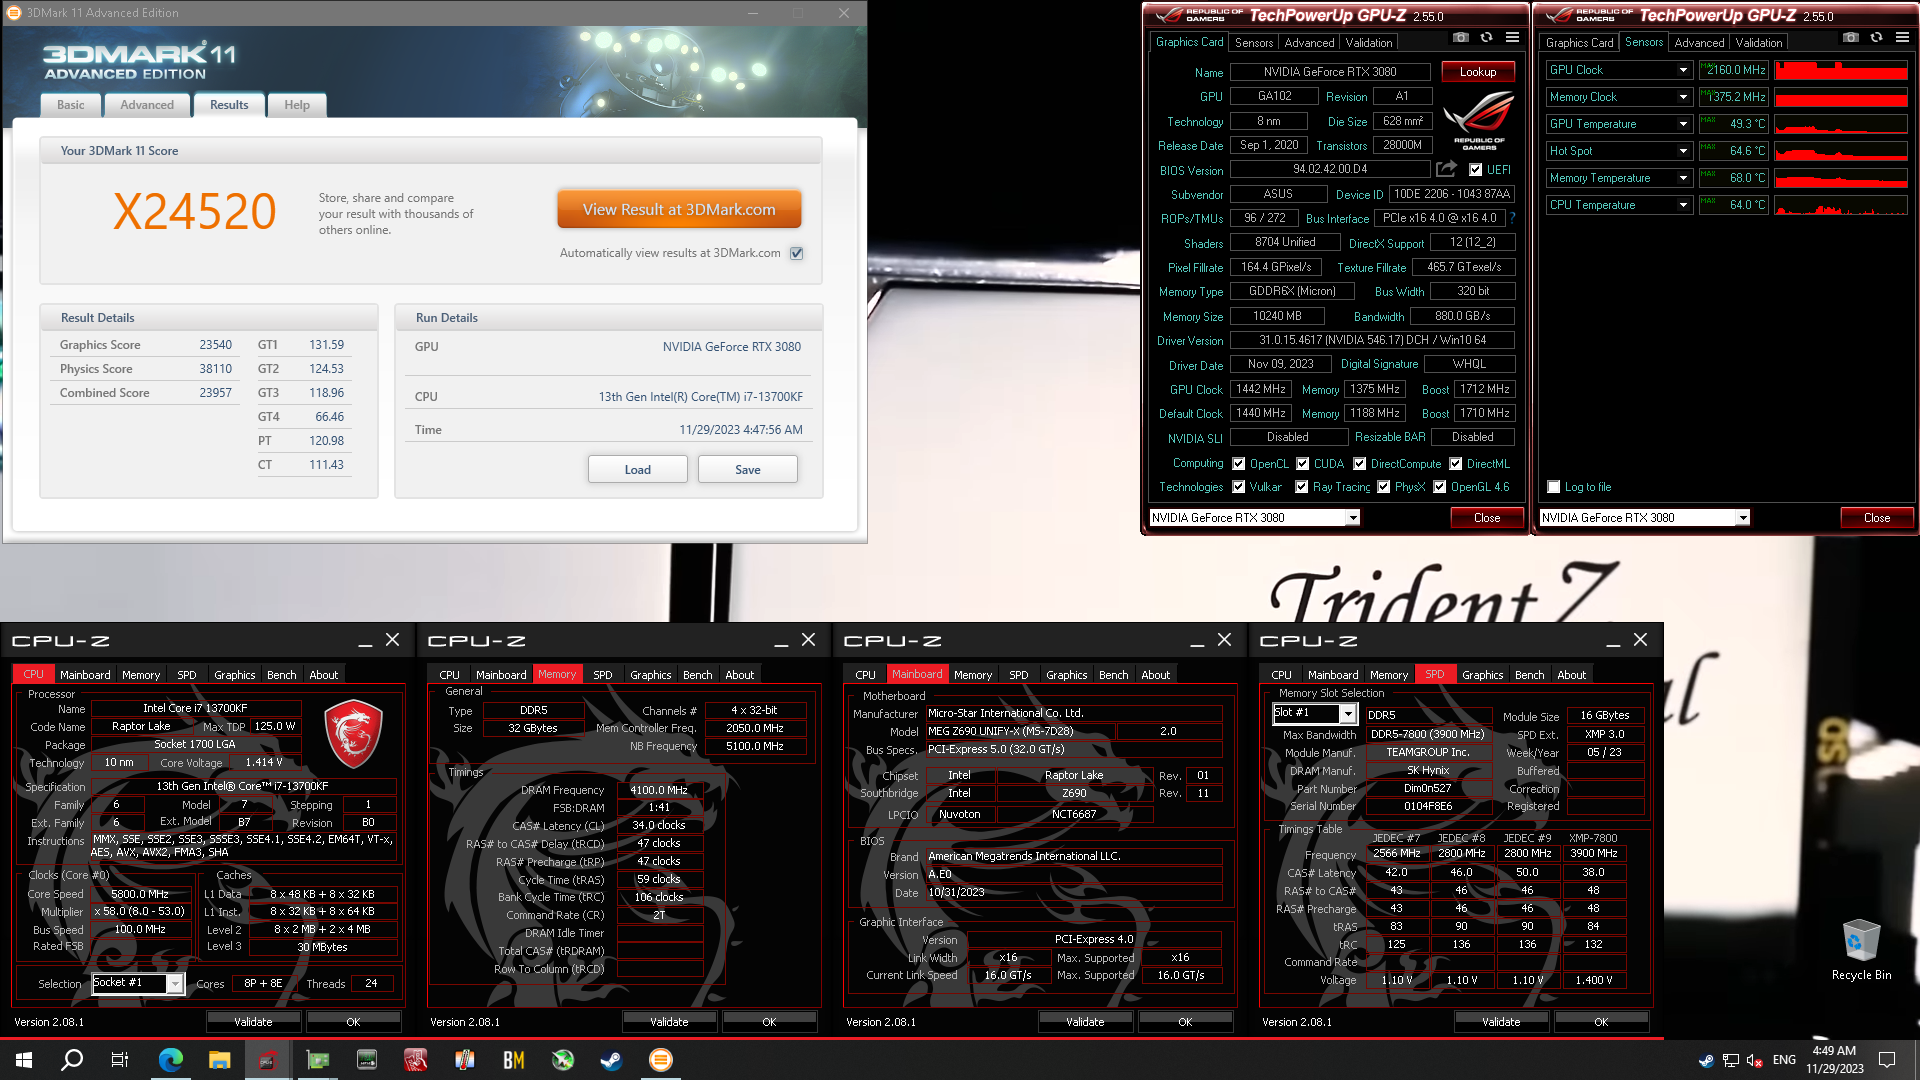The width and height of the screenshot is (1920, 1080).
Task: Click the camera icon in GPU-Z Sensors window
Action: point(1850,37)
